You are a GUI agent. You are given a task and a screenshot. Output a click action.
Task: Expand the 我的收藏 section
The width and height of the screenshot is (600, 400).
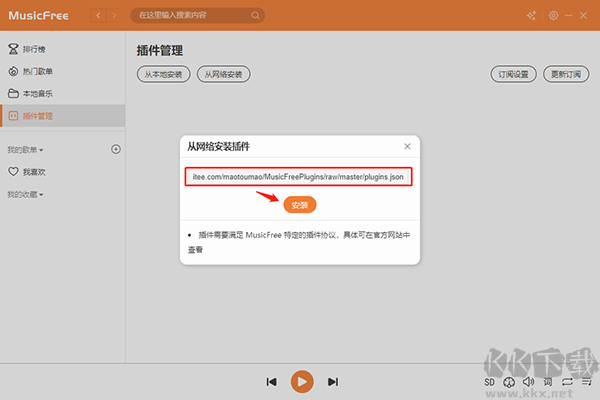[25, 194]
